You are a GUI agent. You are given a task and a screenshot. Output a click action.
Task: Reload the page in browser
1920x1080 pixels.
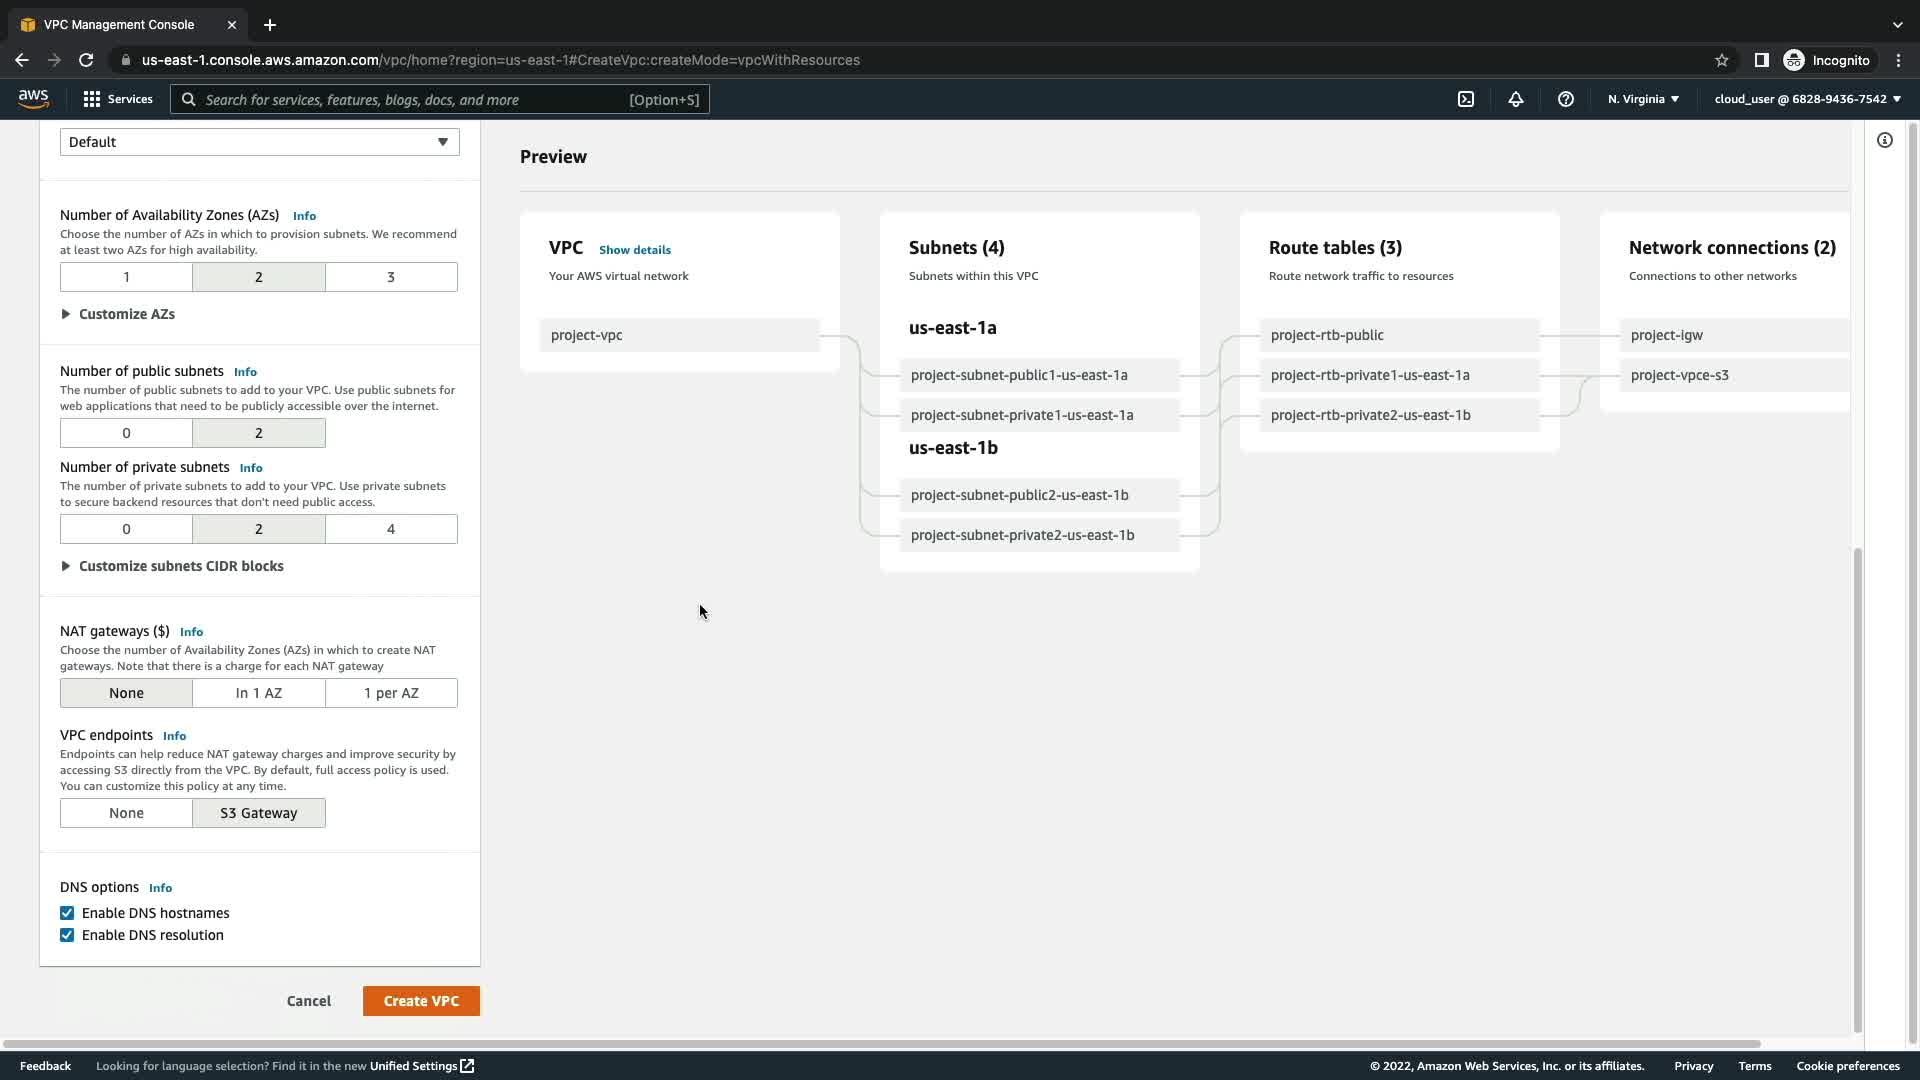[86, 60]
